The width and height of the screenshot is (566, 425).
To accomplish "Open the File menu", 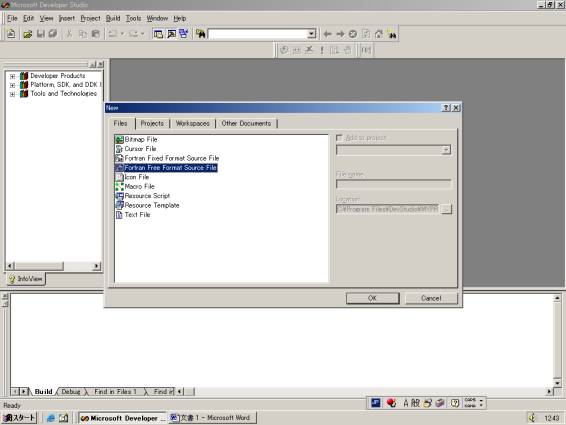I will [x=12, y=18].
